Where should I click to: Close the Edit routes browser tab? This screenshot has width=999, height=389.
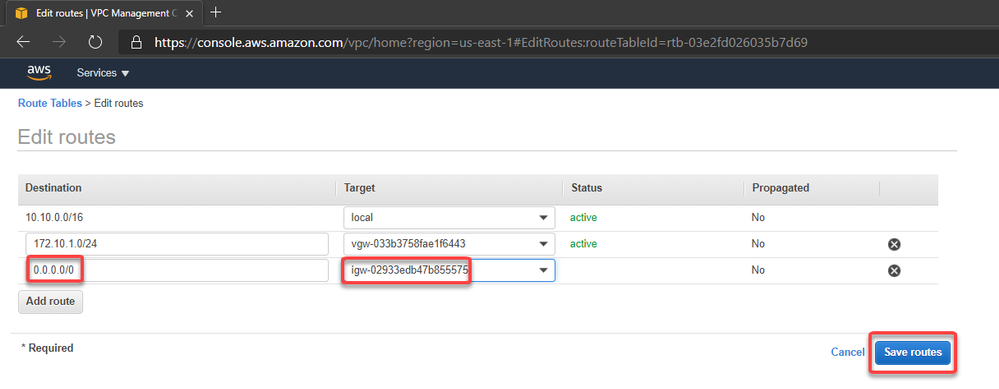pos(189,13)
